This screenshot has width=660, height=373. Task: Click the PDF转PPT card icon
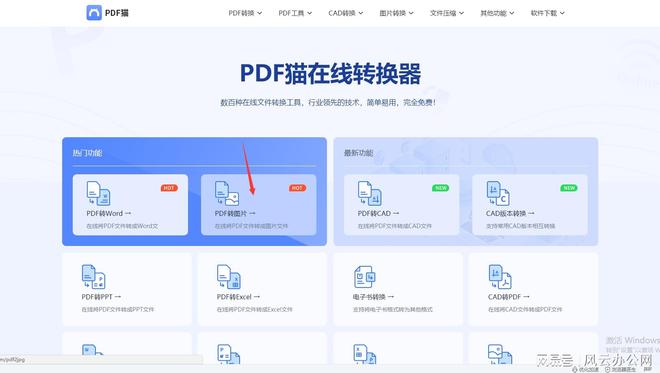coord(93,277)
